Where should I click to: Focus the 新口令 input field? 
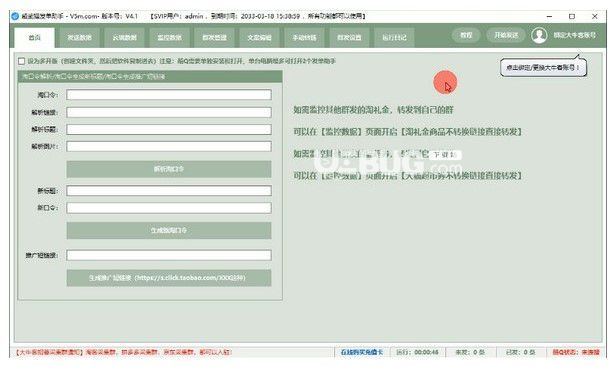coord(169,208)
